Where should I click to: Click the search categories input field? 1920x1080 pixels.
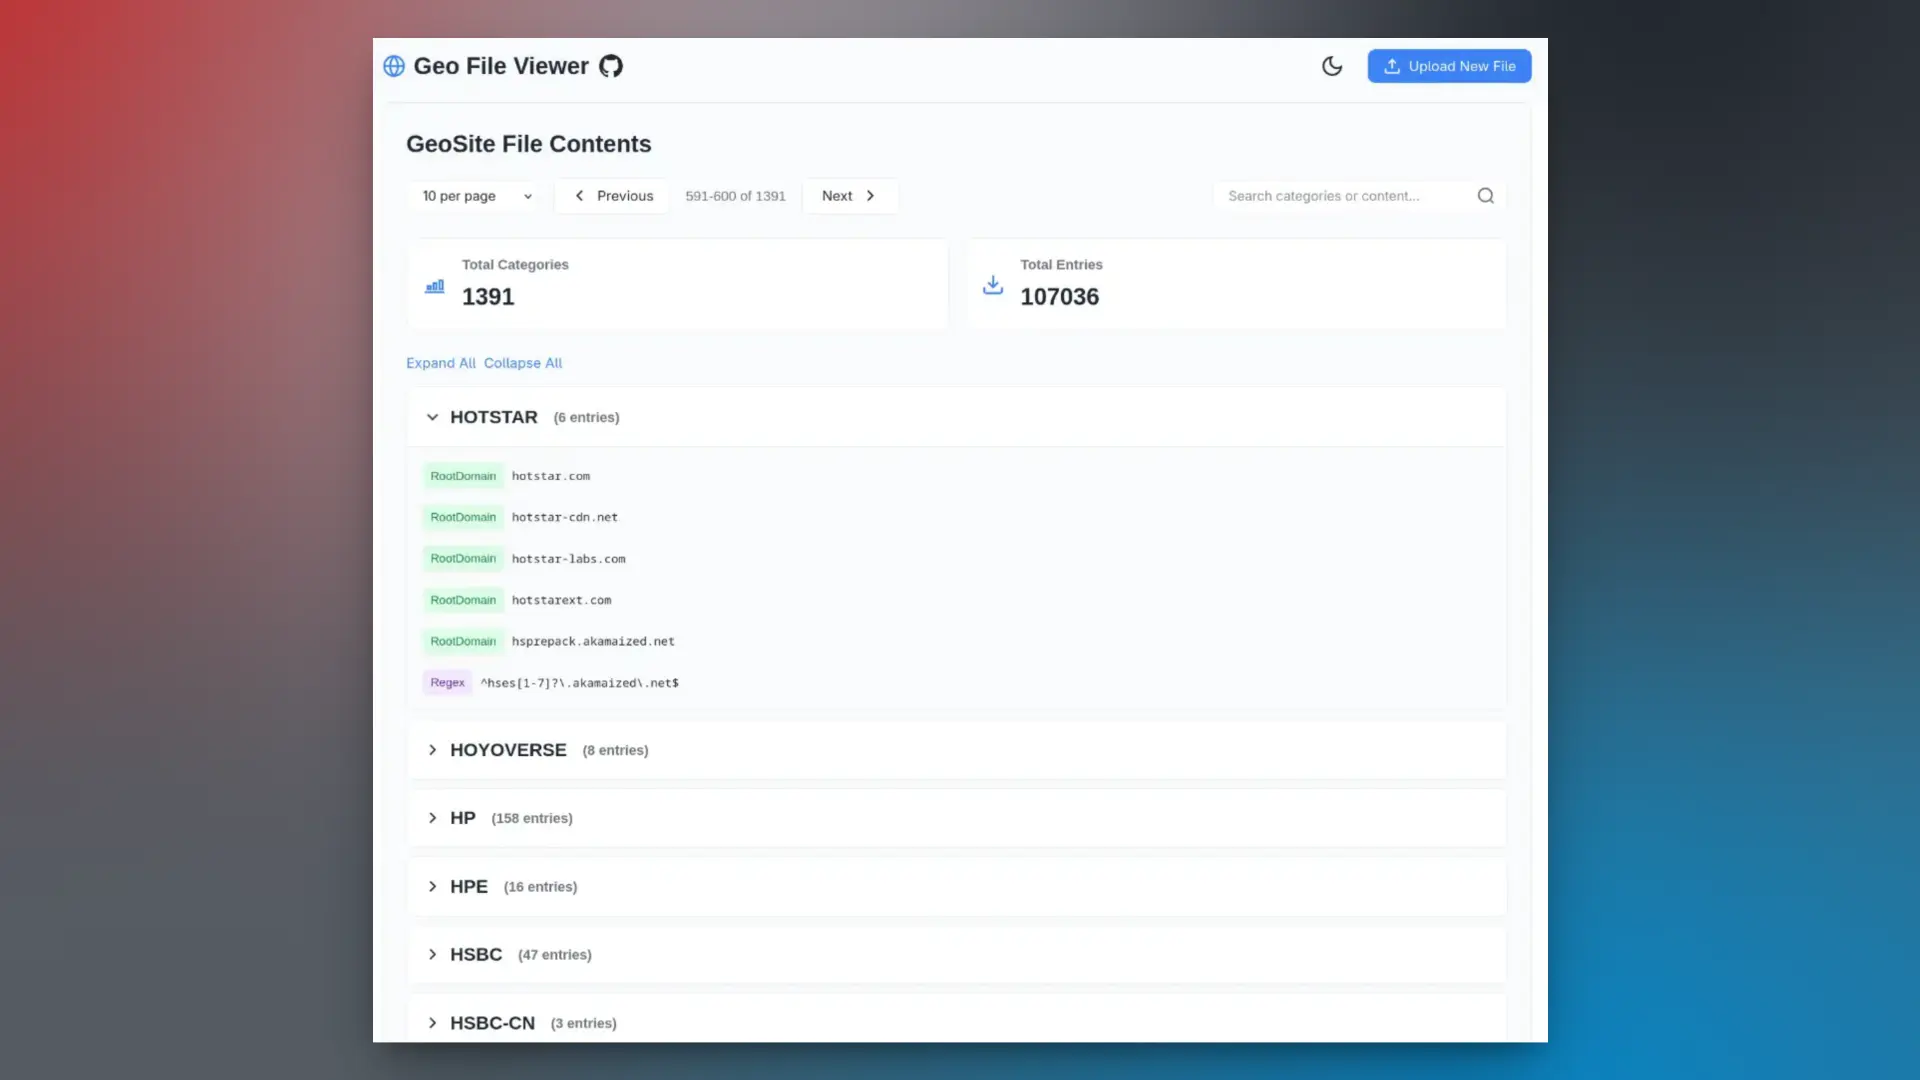1340,195
